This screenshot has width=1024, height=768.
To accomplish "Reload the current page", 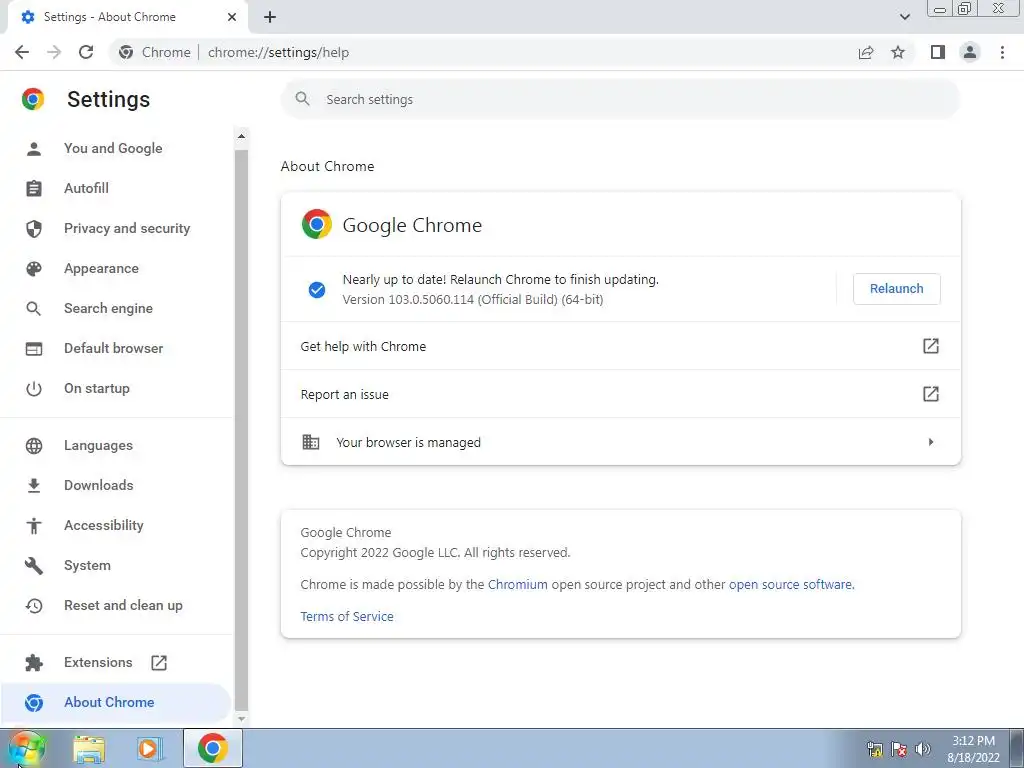I will (x=86, y=52).
